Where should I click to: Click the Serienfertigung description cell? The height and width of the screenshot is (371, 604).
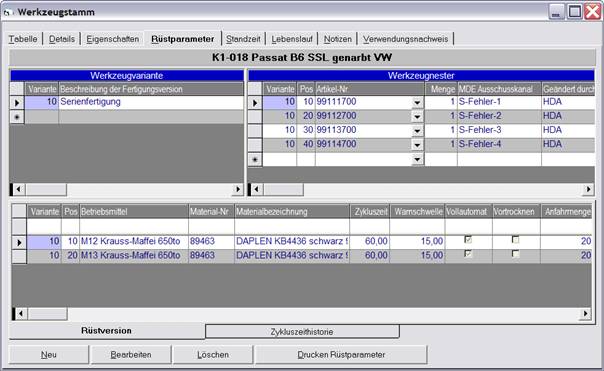tap(151, 102)
